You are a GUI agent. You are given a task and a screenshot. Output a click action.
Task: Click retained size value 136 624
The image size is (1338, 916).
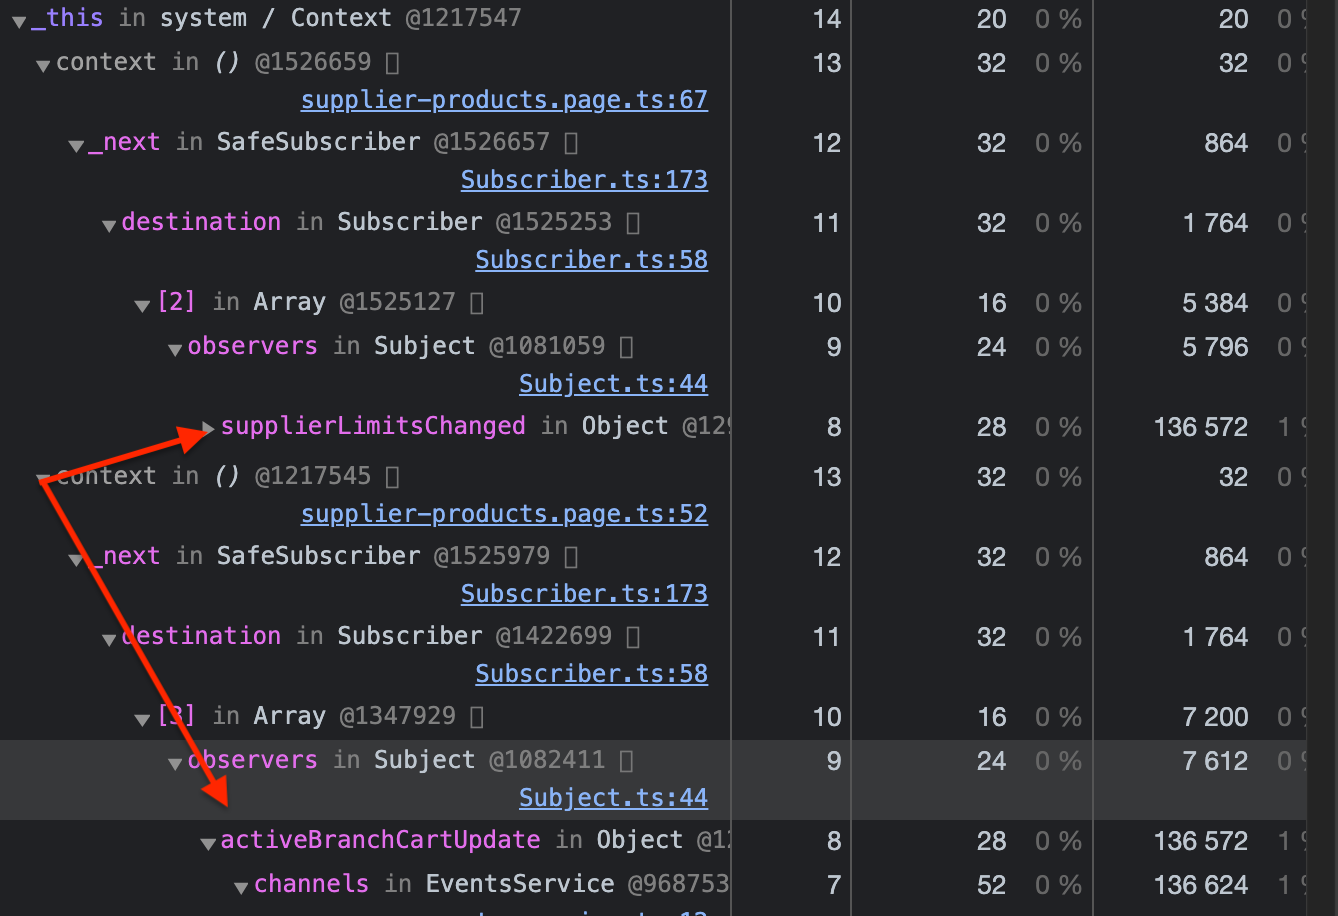[1201, 885]
